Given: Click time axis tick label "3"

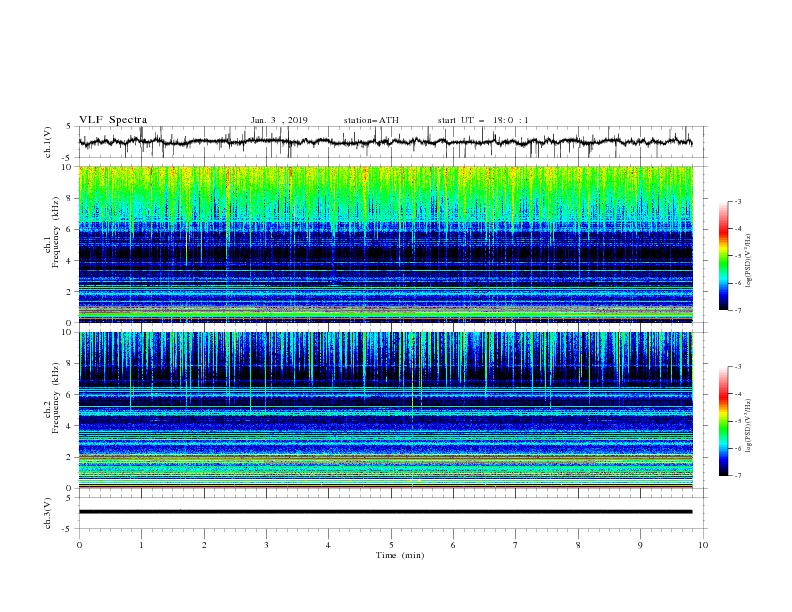Looking at the screenshot, I should point(266,545).
